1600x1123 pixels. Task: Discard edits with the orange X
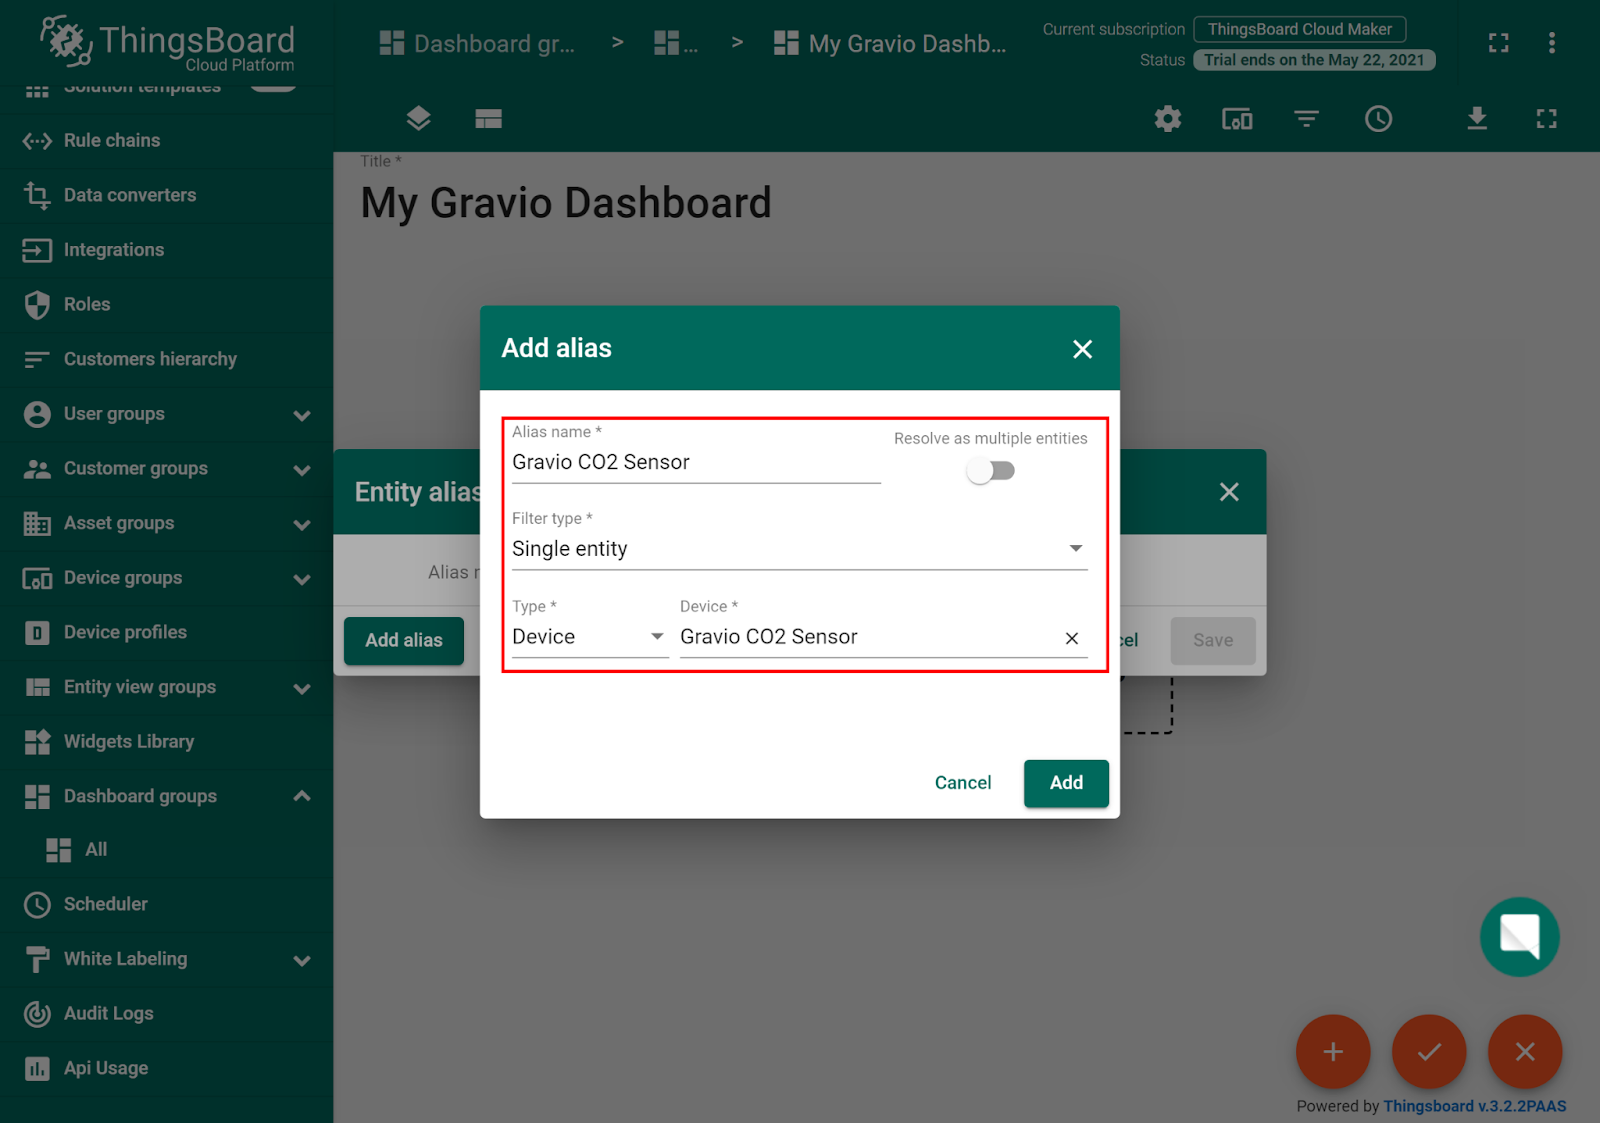click(x=1524, y=1051)
